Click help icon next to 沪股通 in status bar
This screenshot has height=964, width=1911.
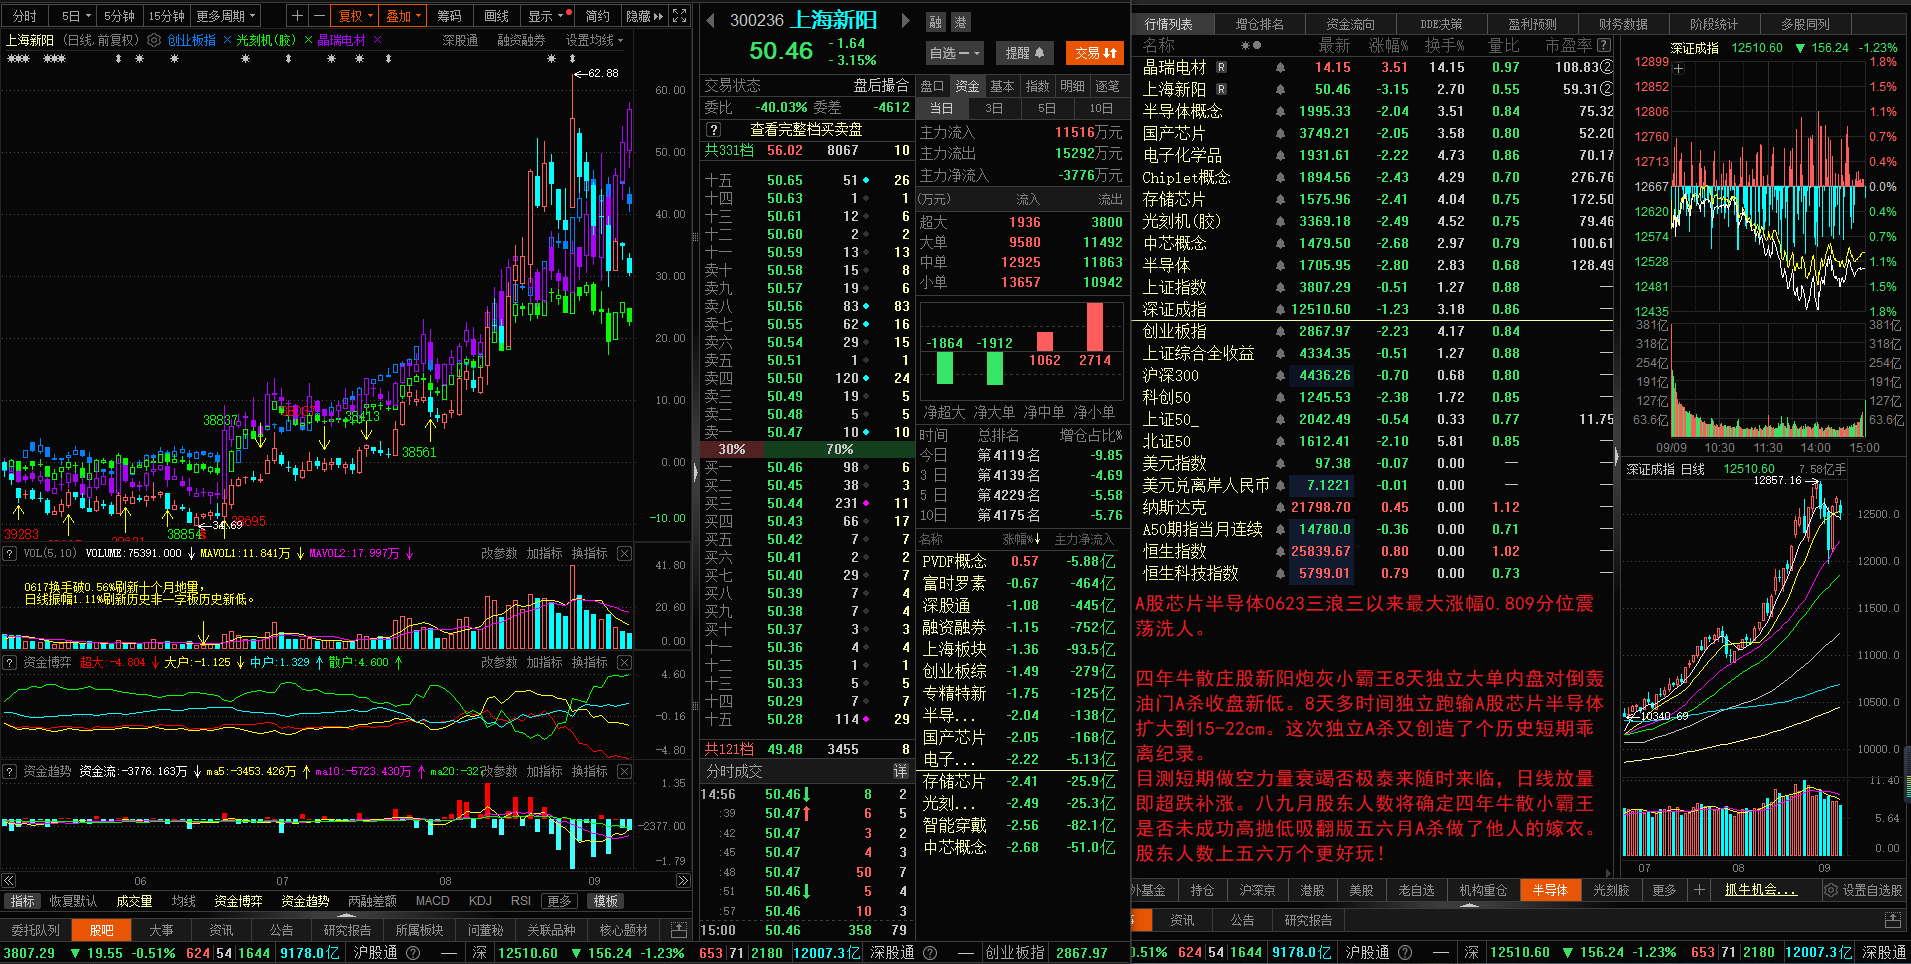point(411,953)
